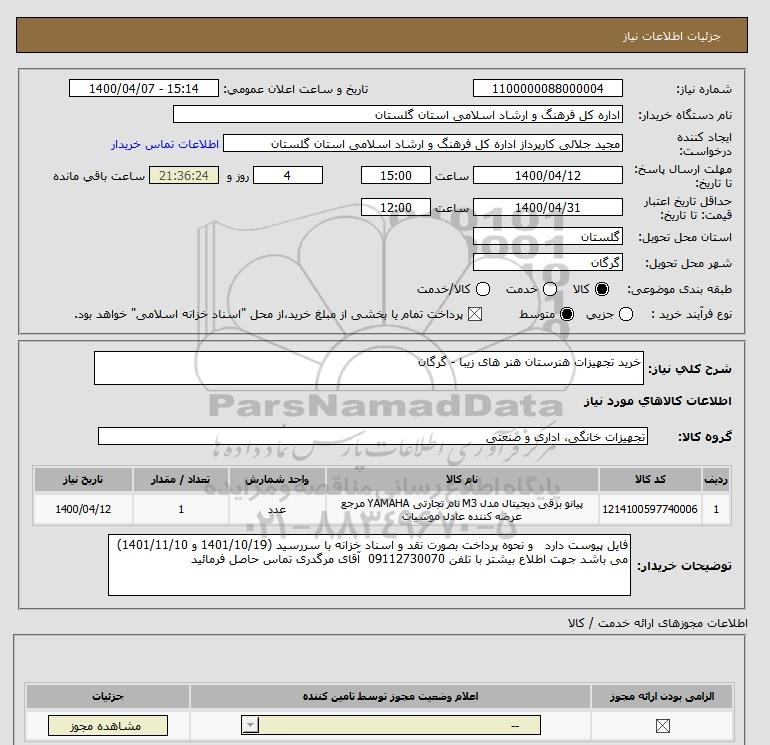Click the گروه کالا field
The image size is (770, 745).
pos(373,436)
